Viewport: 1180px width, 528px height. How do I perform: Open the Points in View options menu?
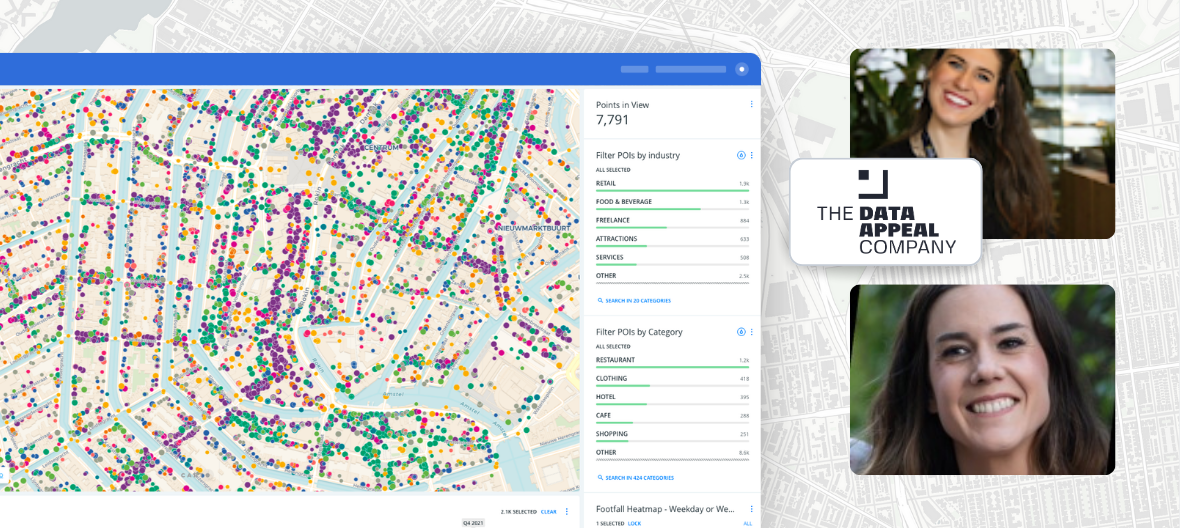(x=751, y=105)
